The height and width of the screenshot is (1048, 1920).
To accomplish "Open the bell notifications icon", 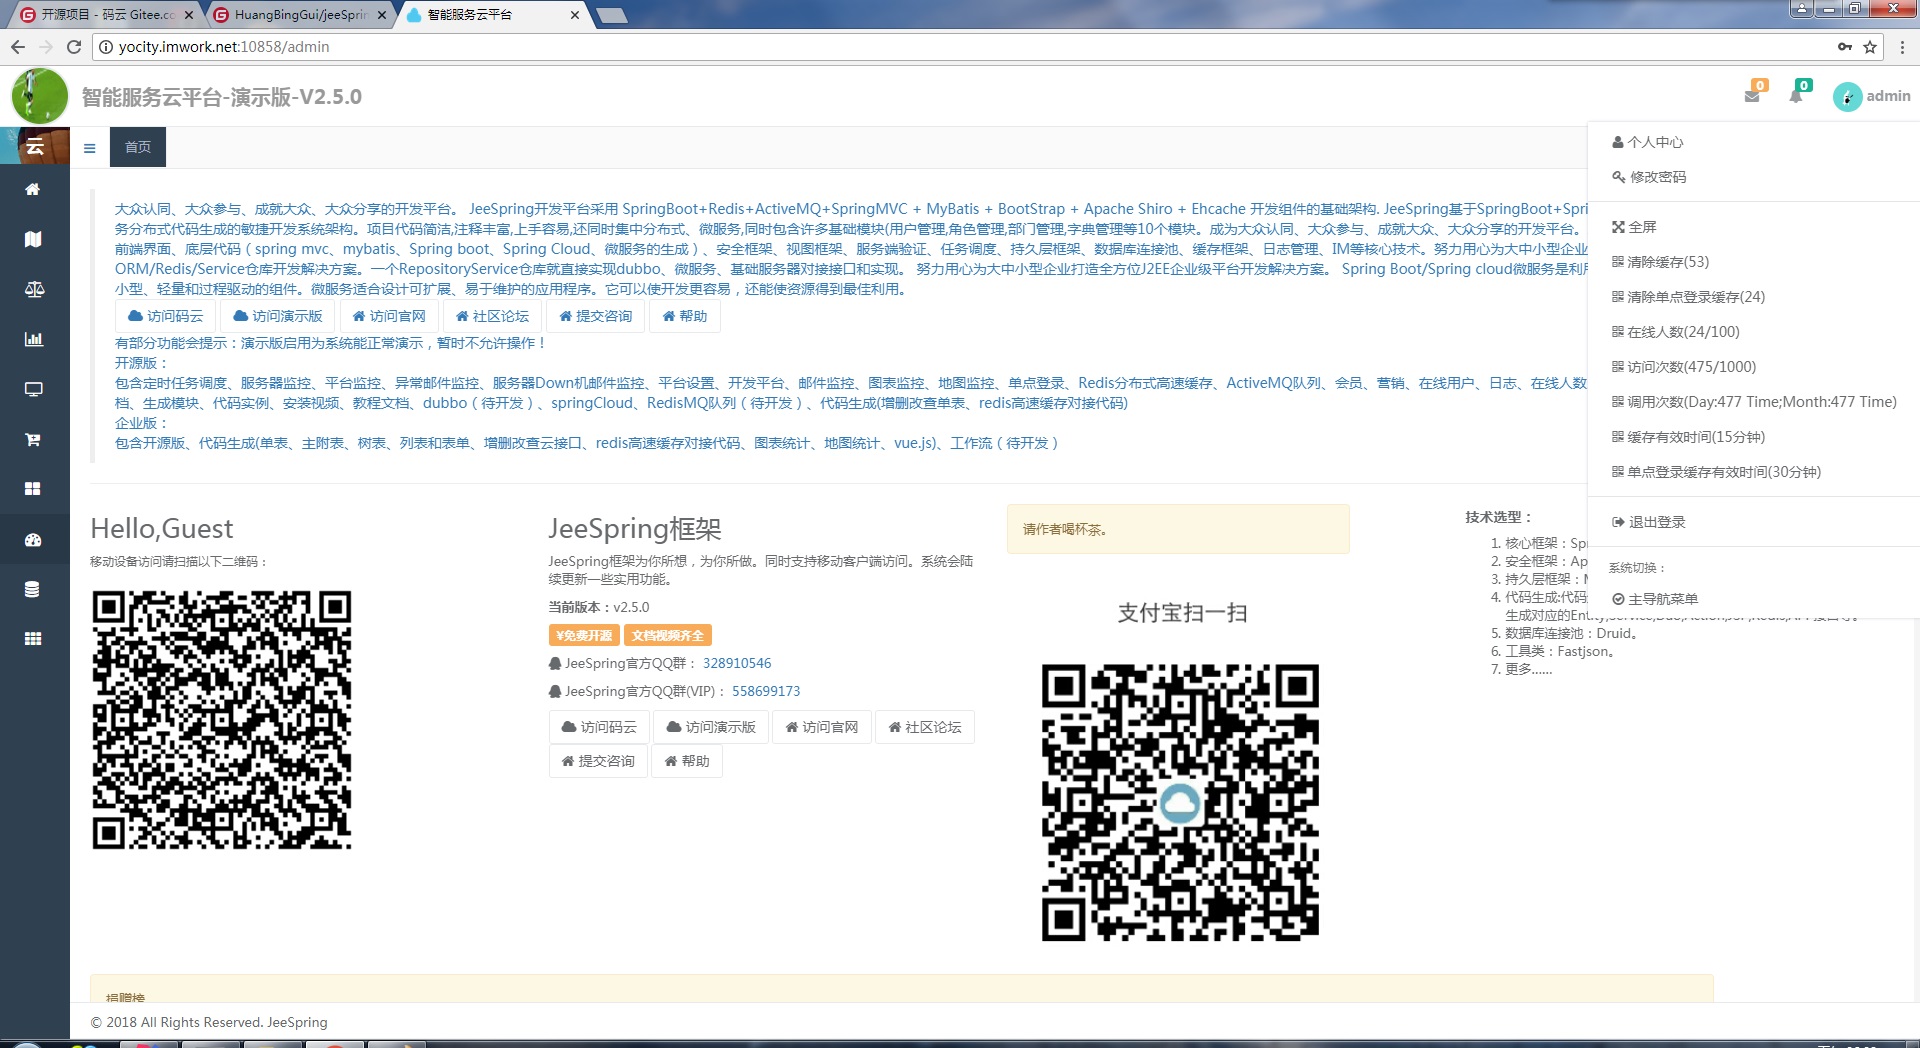I will pos(1796,95).
